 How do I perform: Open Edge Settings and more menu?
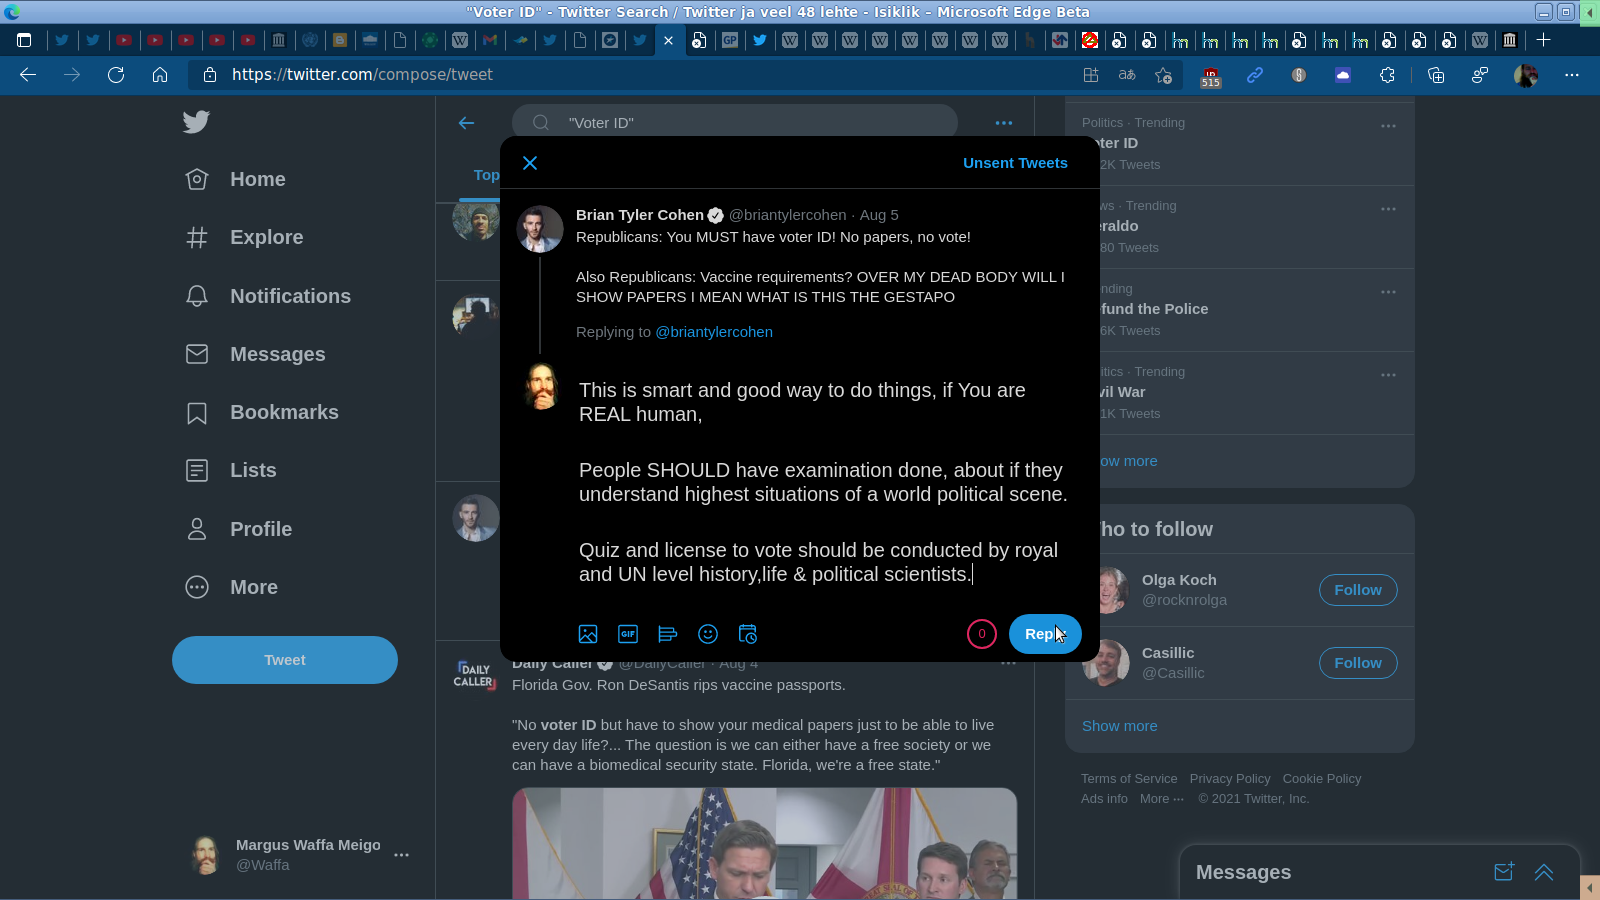(x=1572, y=75)
